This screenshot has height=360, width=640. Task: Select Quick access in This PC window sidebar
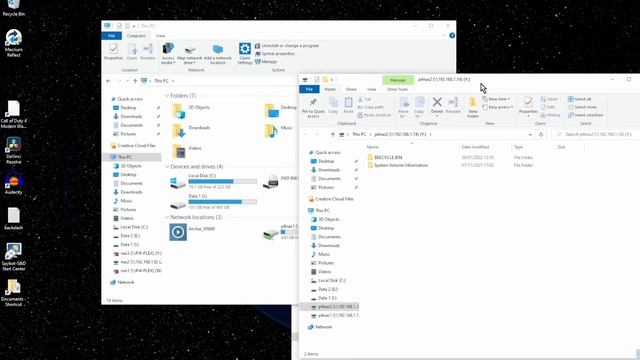pyautogui.click(x=126, y=99)
